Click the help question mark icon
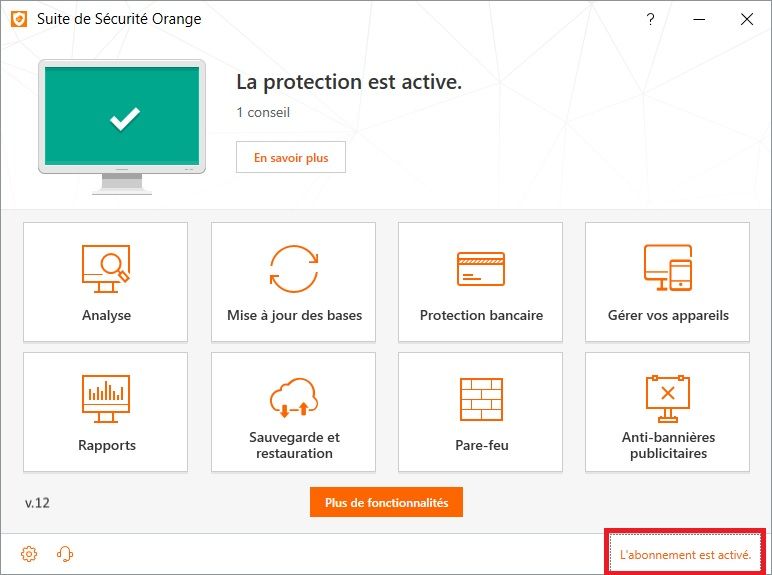 650,20
